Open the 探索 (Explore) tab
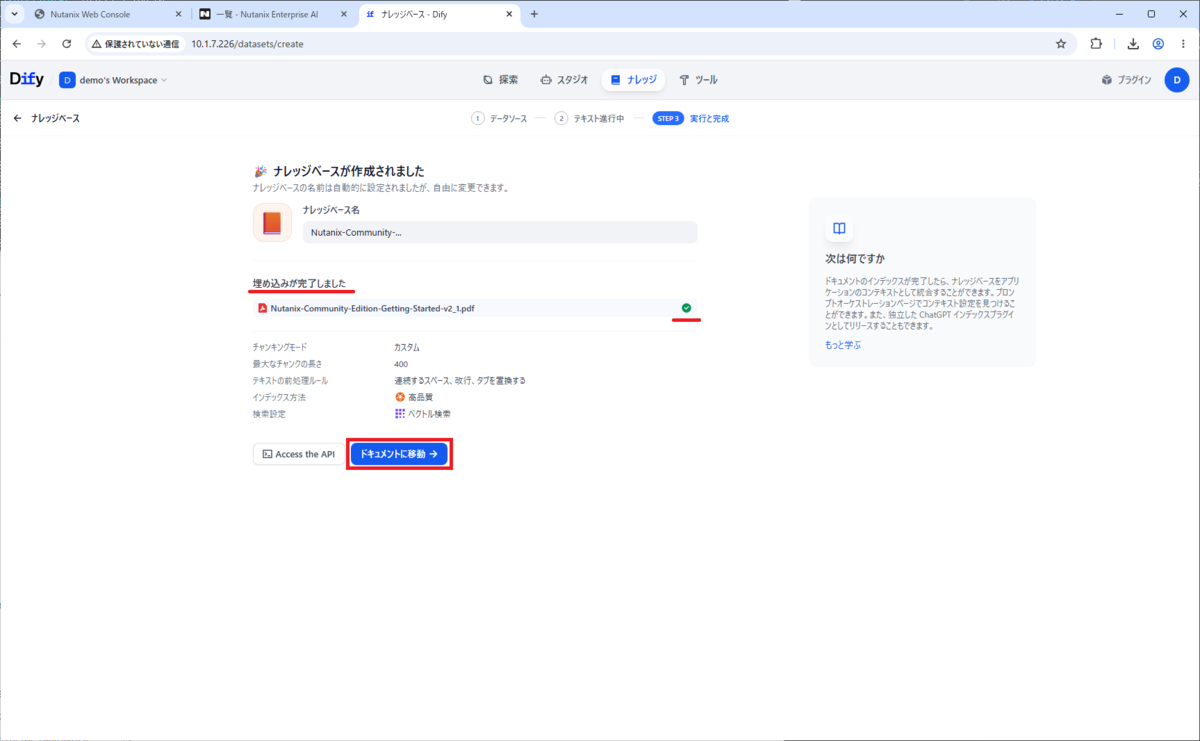Image resolution: width=1200 pixels, height=741 pixels. coord(500,80)
